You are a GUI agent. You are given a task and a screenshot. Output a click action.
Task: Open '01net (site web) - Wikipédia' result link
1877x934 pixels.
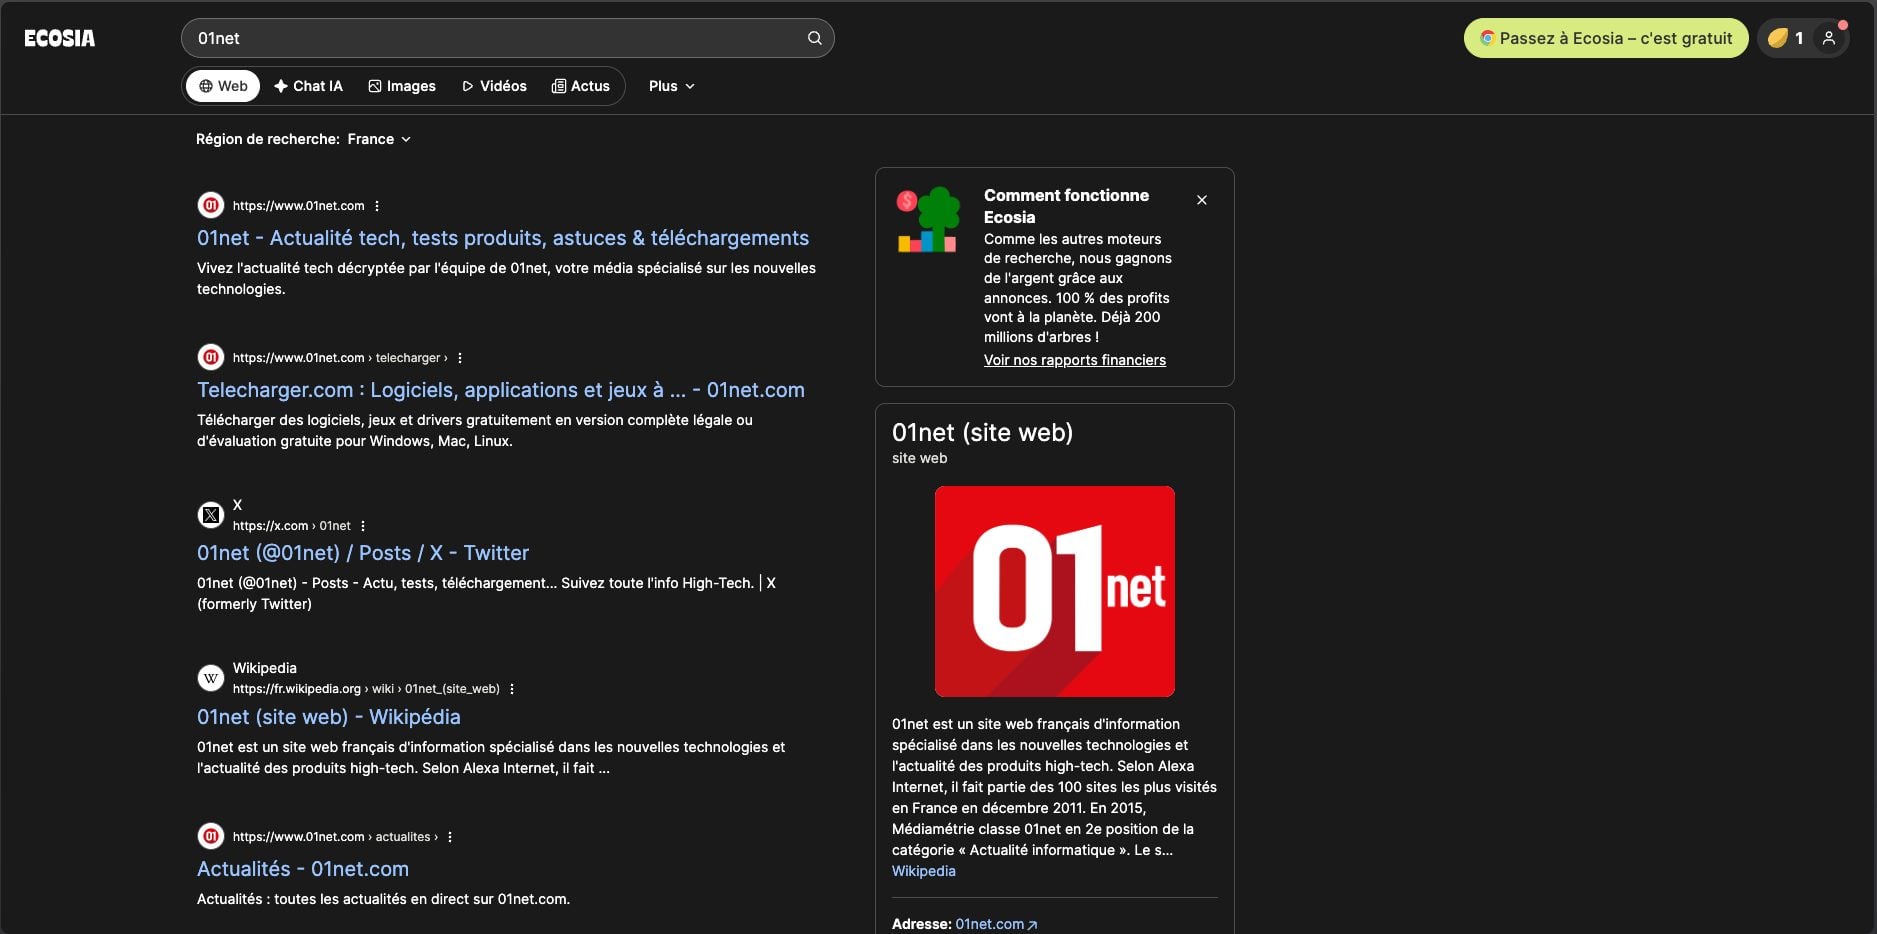click(329, 717)
